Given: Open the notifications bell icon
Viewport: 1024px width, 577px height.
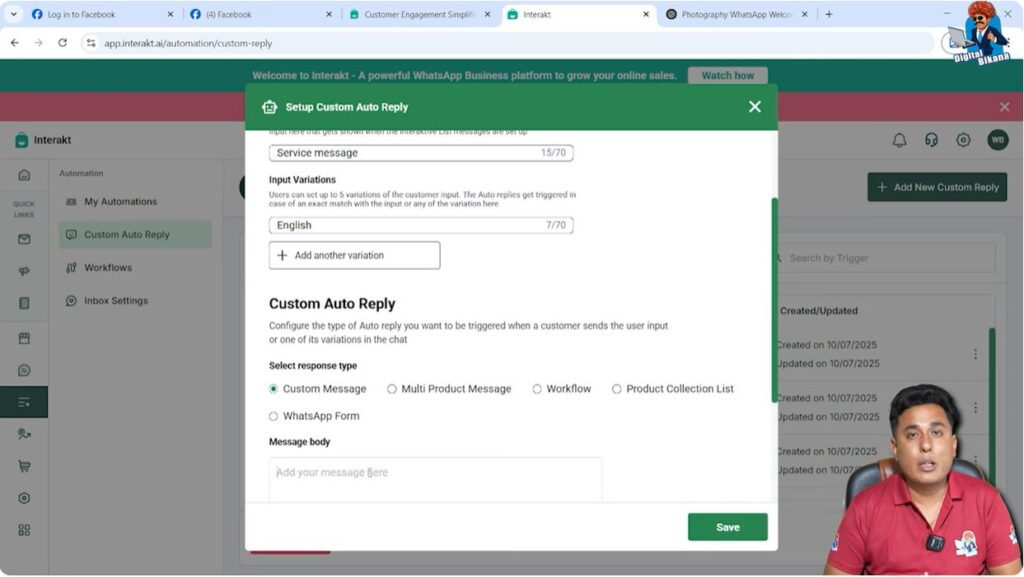Looking at the screenshot, I should (901, 140).
